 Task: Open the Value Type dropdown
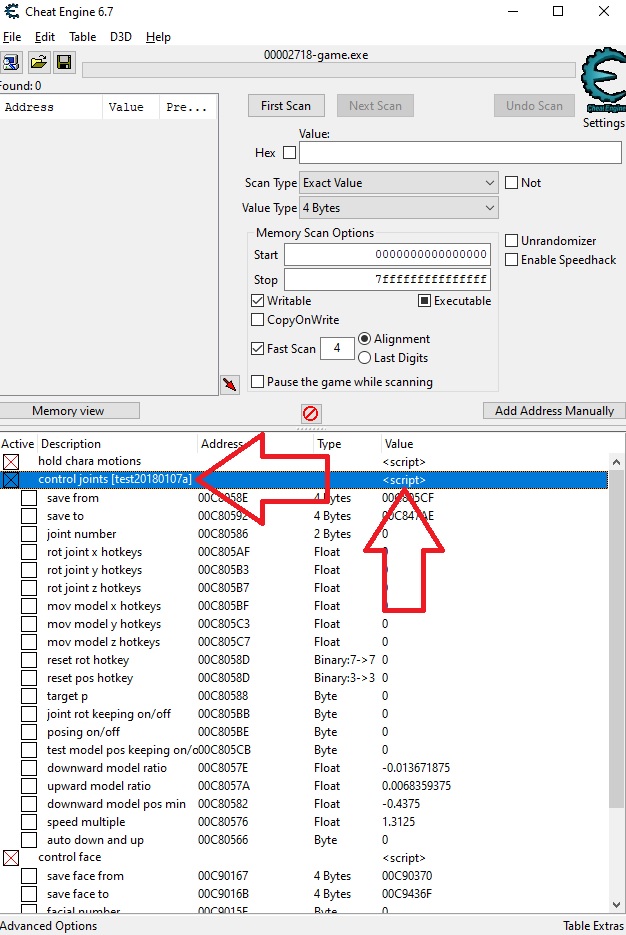tap(399, 208)
